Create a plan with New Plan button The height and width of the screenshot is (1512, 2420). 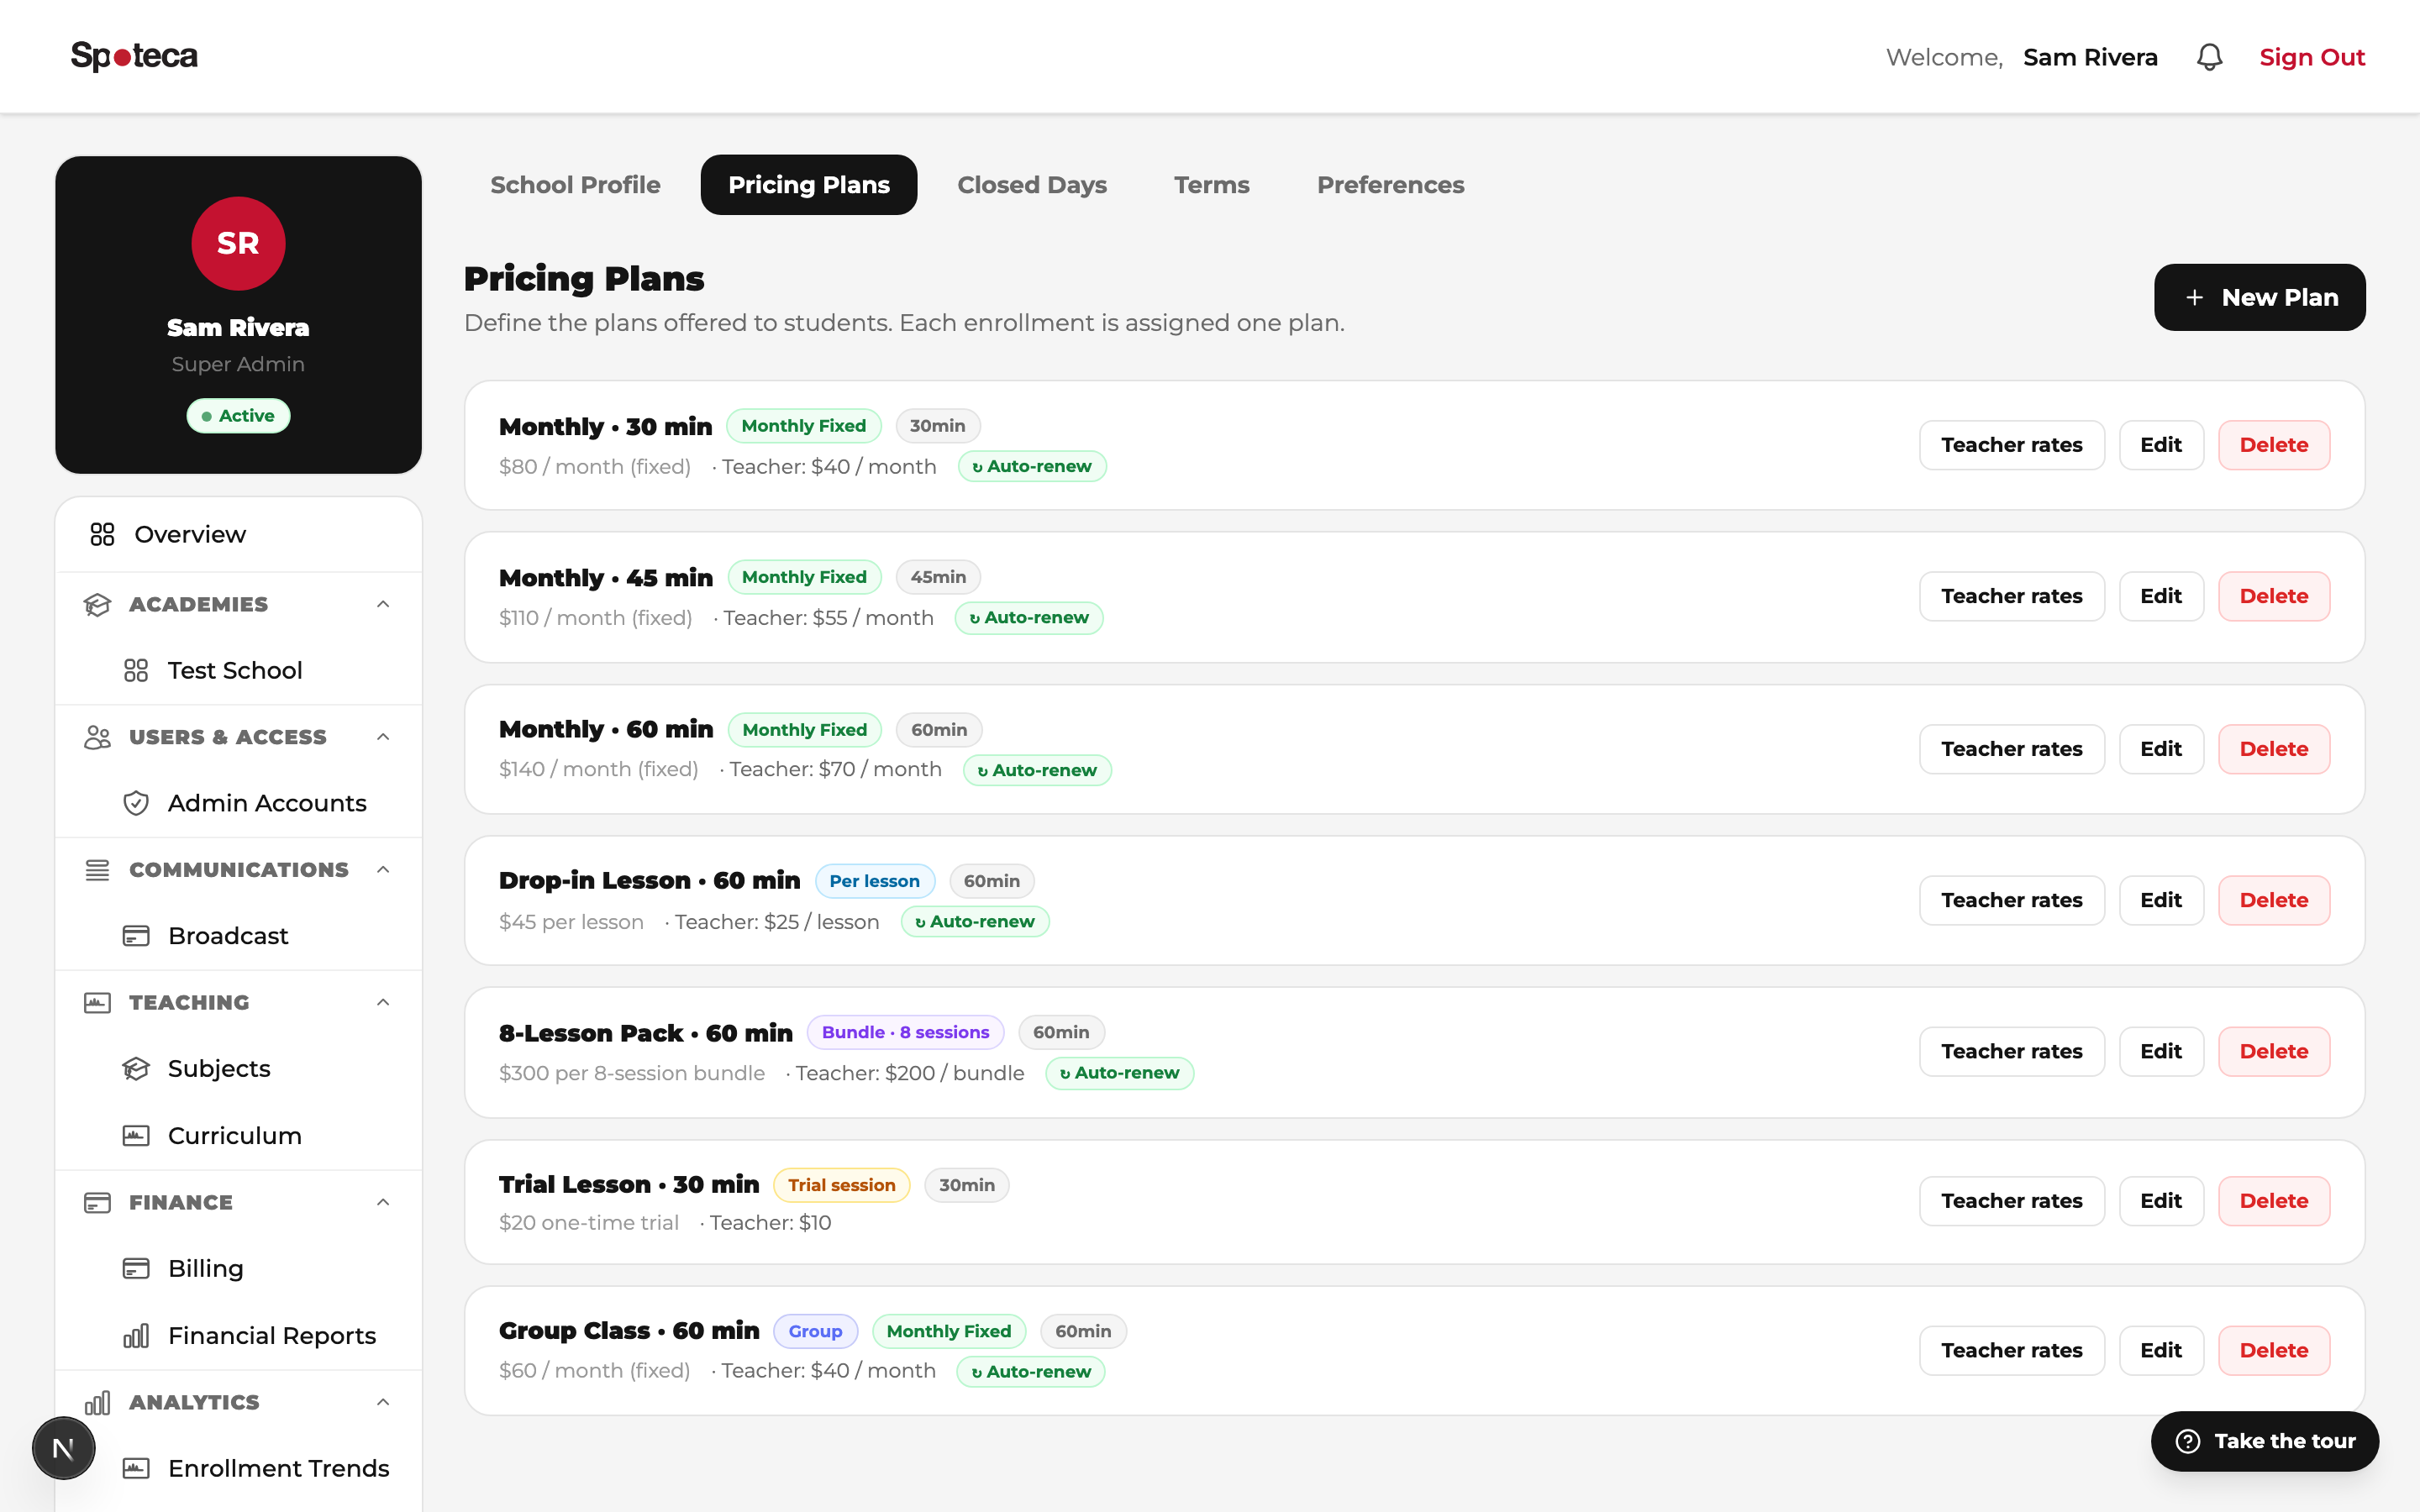[2259, 297]
